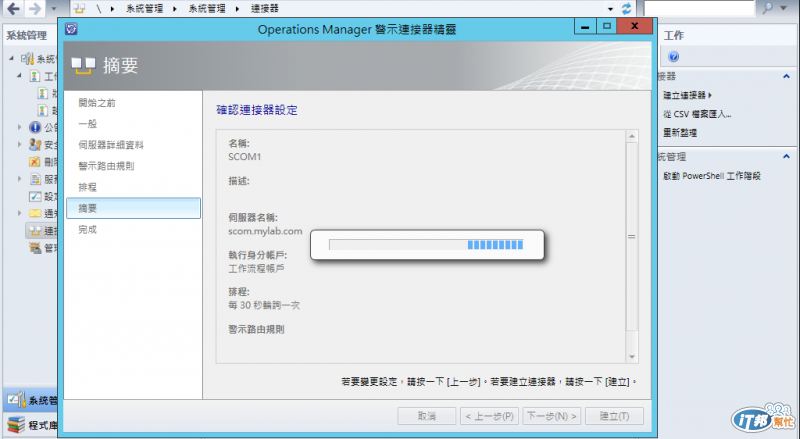Image resolution: width=800 pixels, height=439 pixels.
Task: Click the 建立(T) button
Action: [614, 416]
